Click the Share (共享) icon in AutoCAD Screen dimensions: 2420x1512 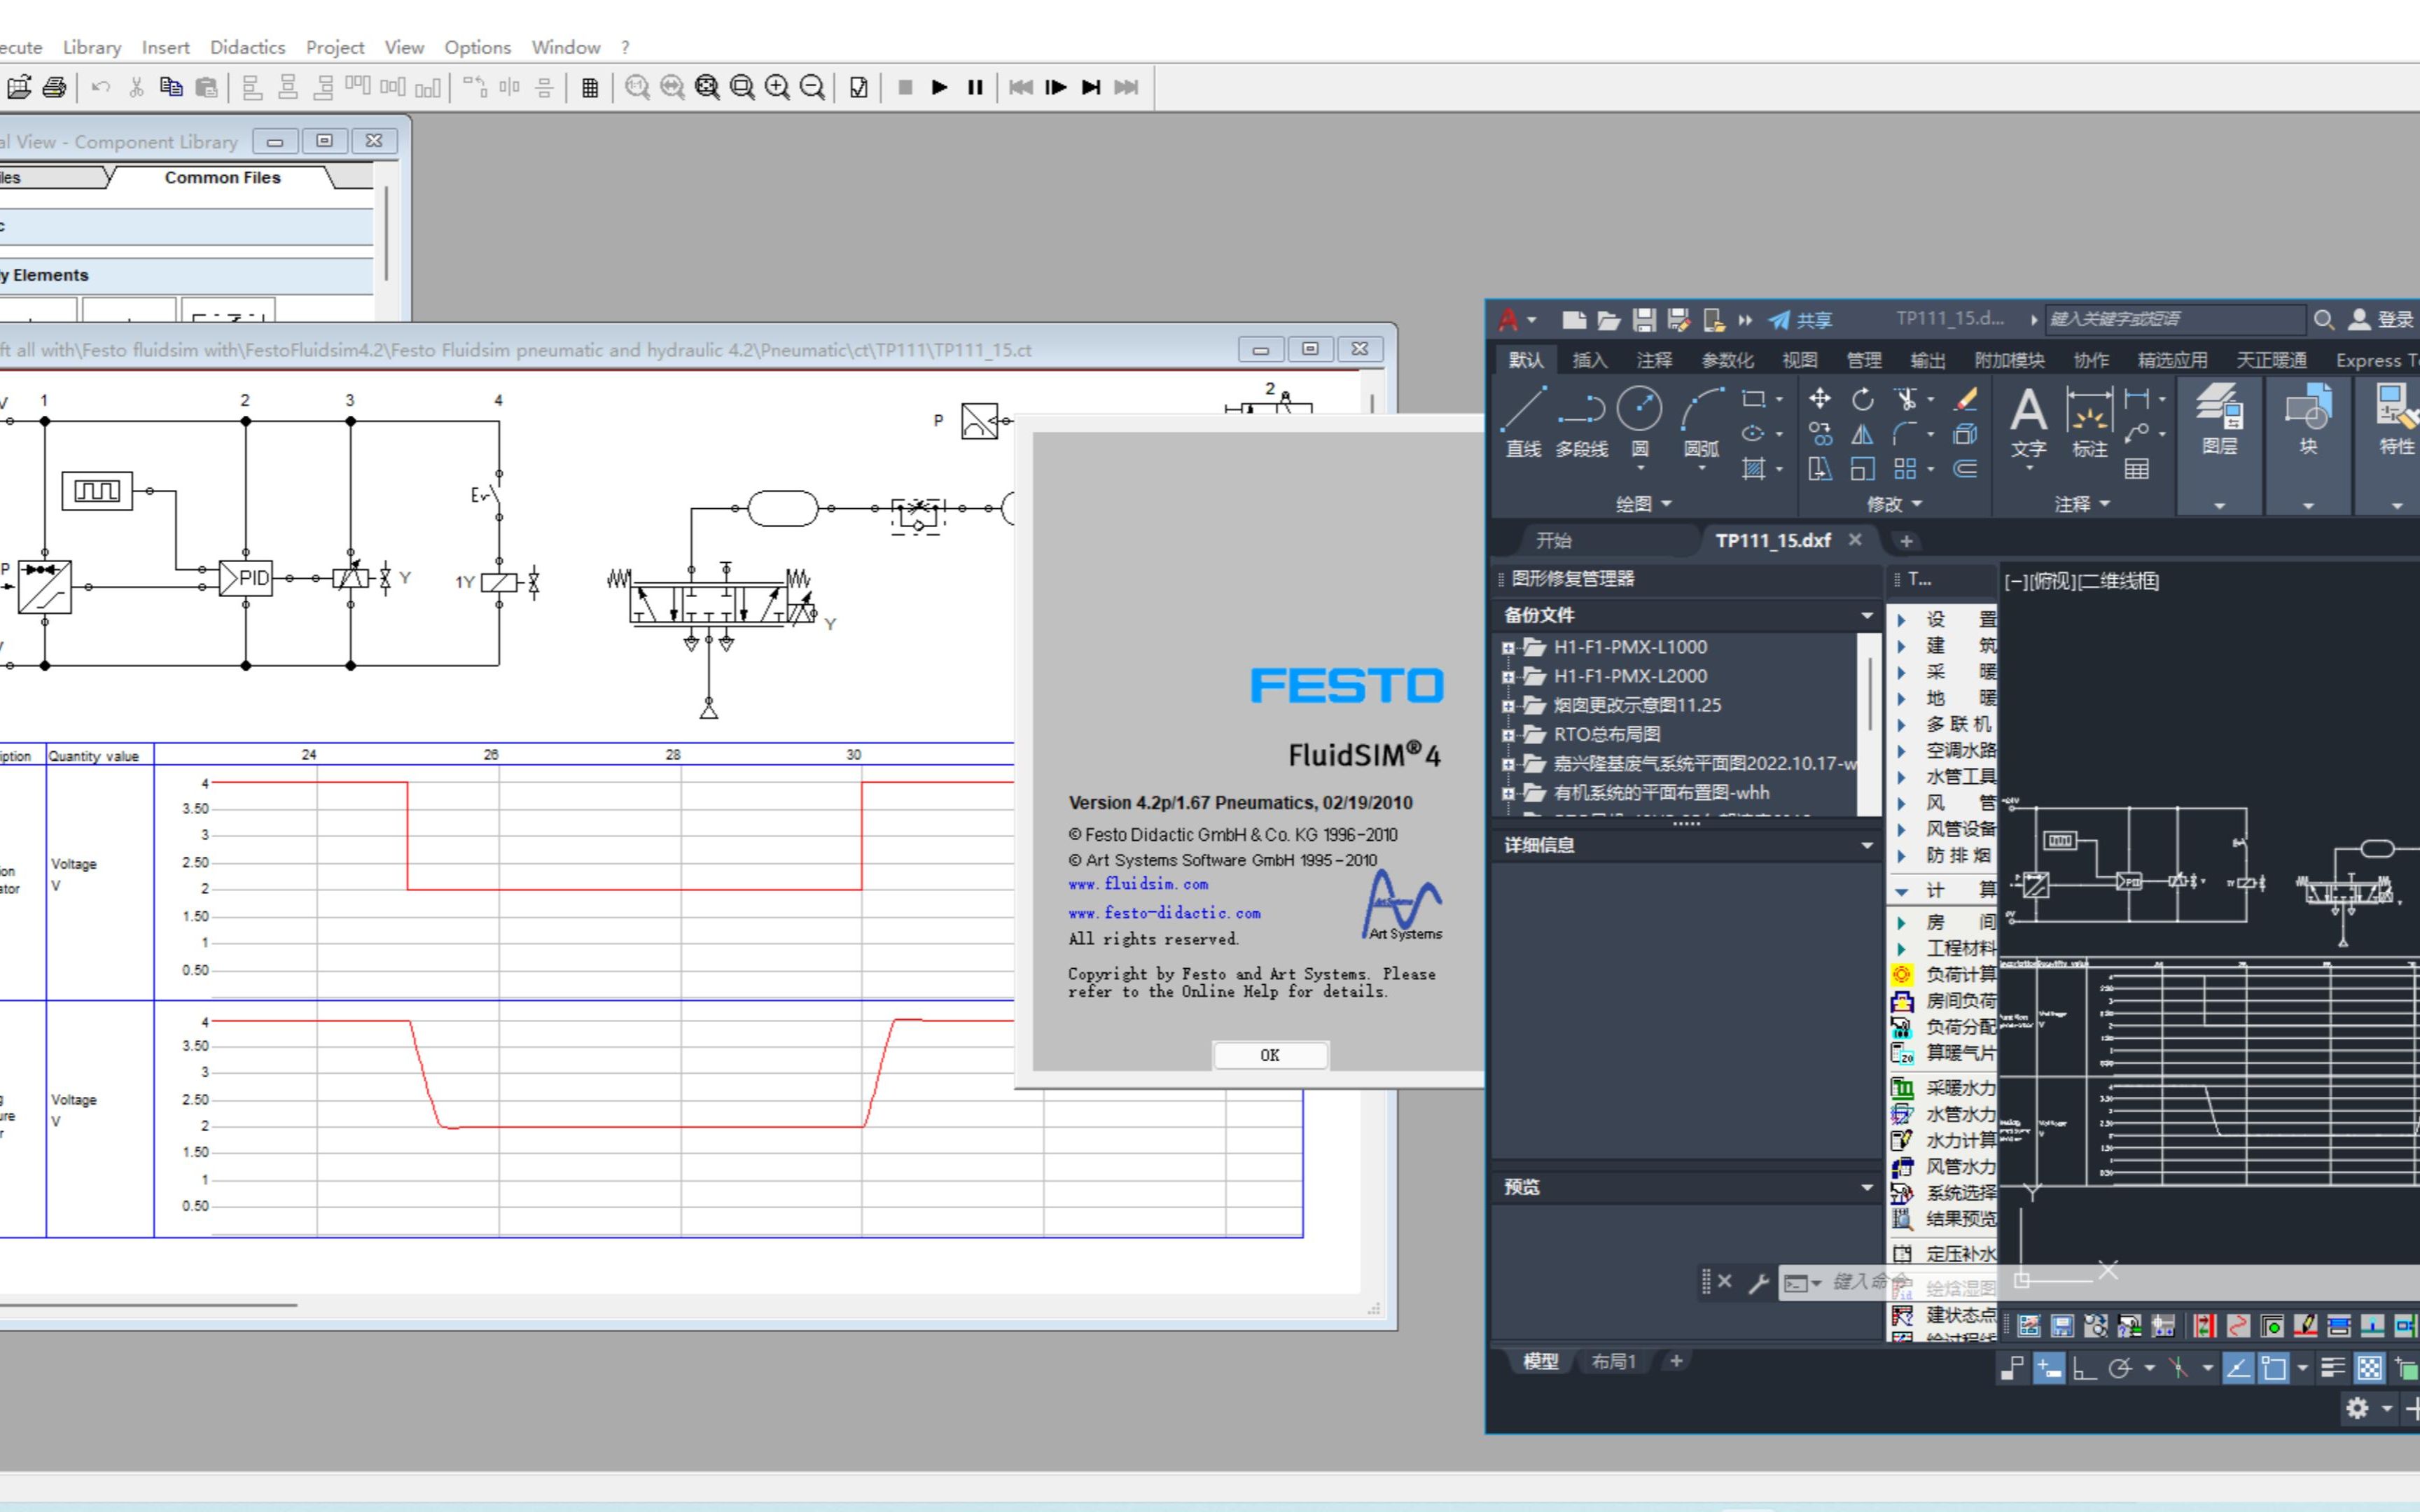coord(1799,320)
